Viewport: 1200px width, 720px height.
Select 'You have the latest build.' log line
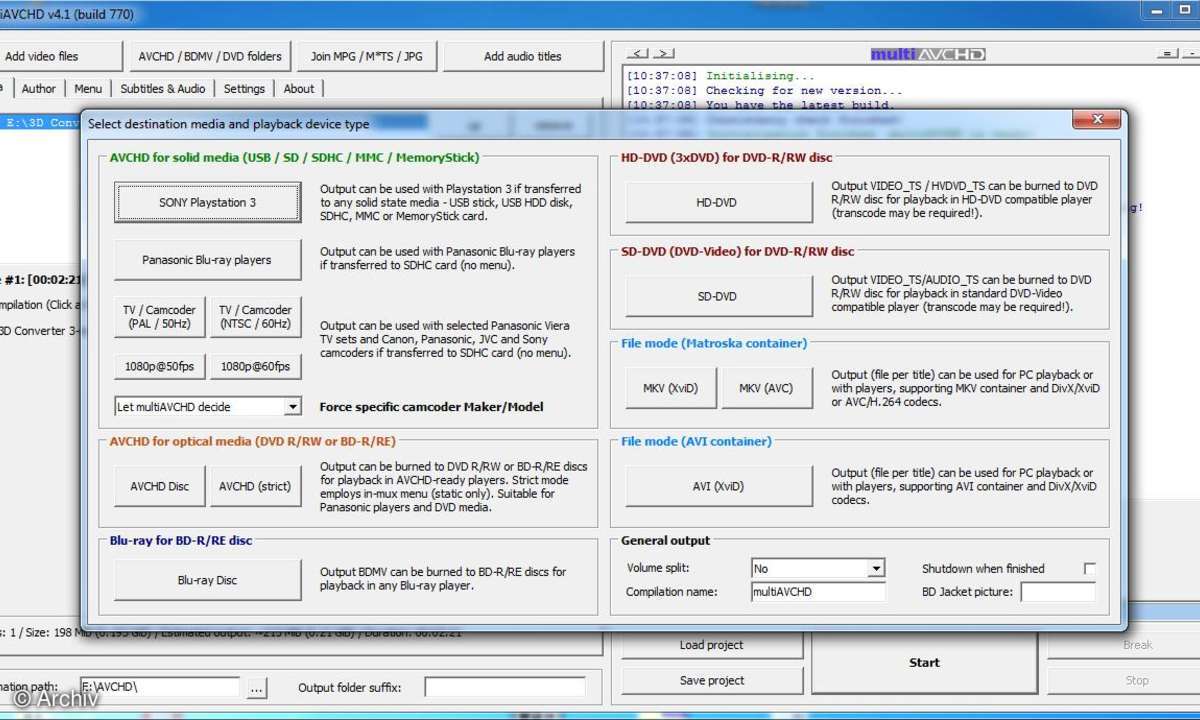point(762,104)
